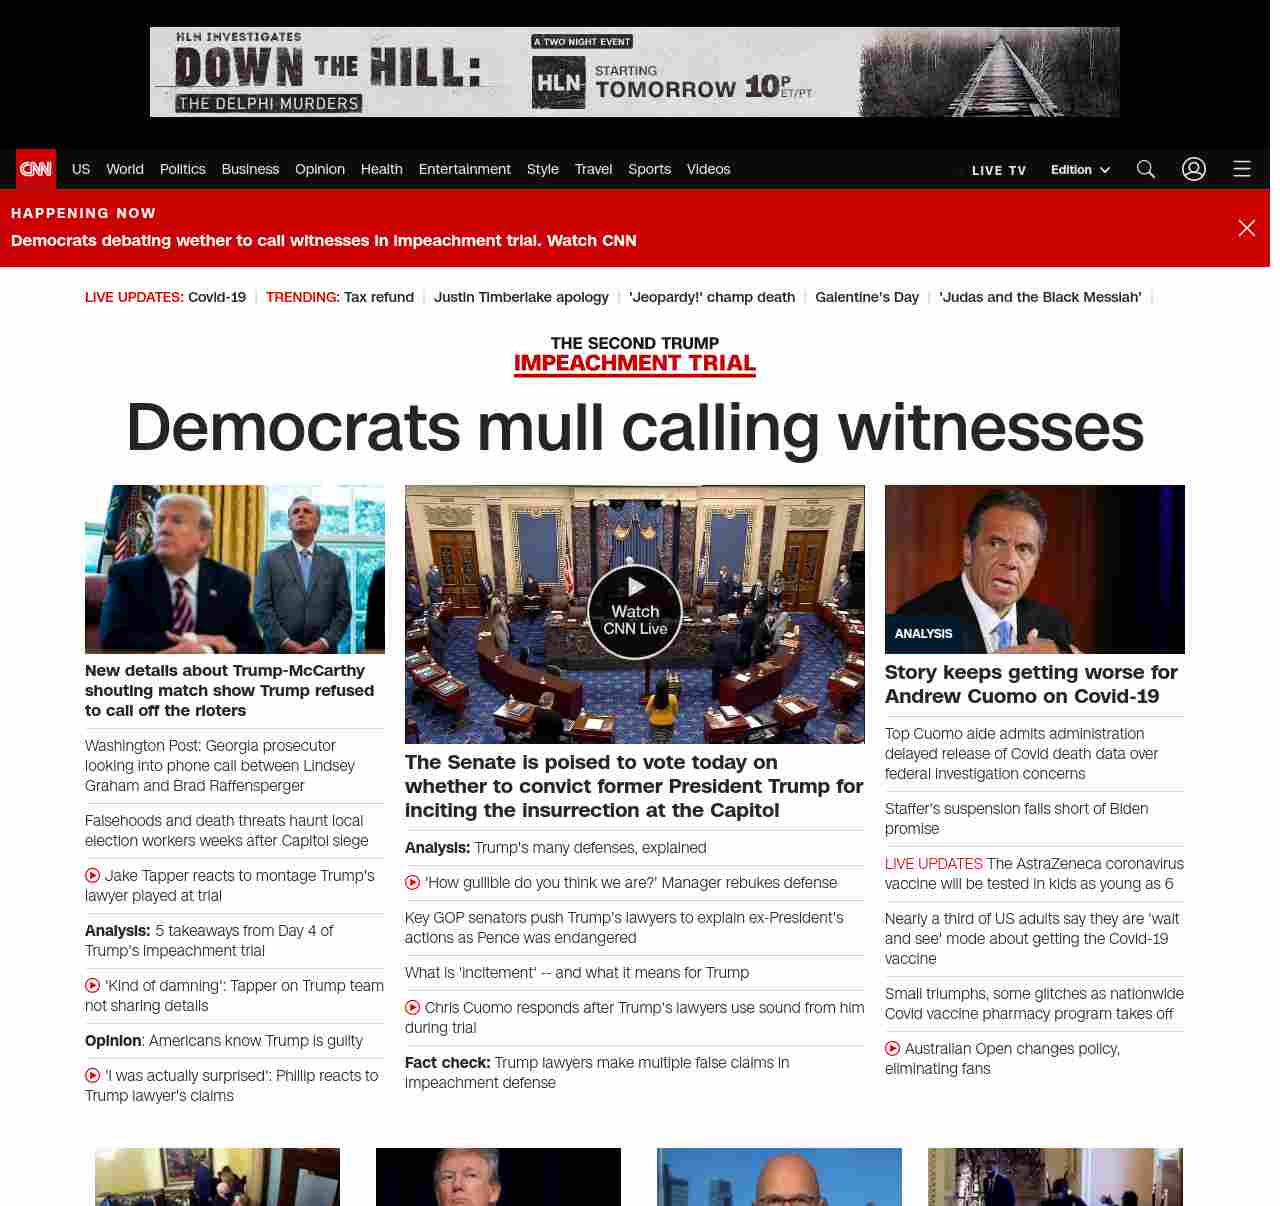This screenshot has height=1206, width=1280.
Task: Click the CNN logo home icon
Action: point(36,169)
